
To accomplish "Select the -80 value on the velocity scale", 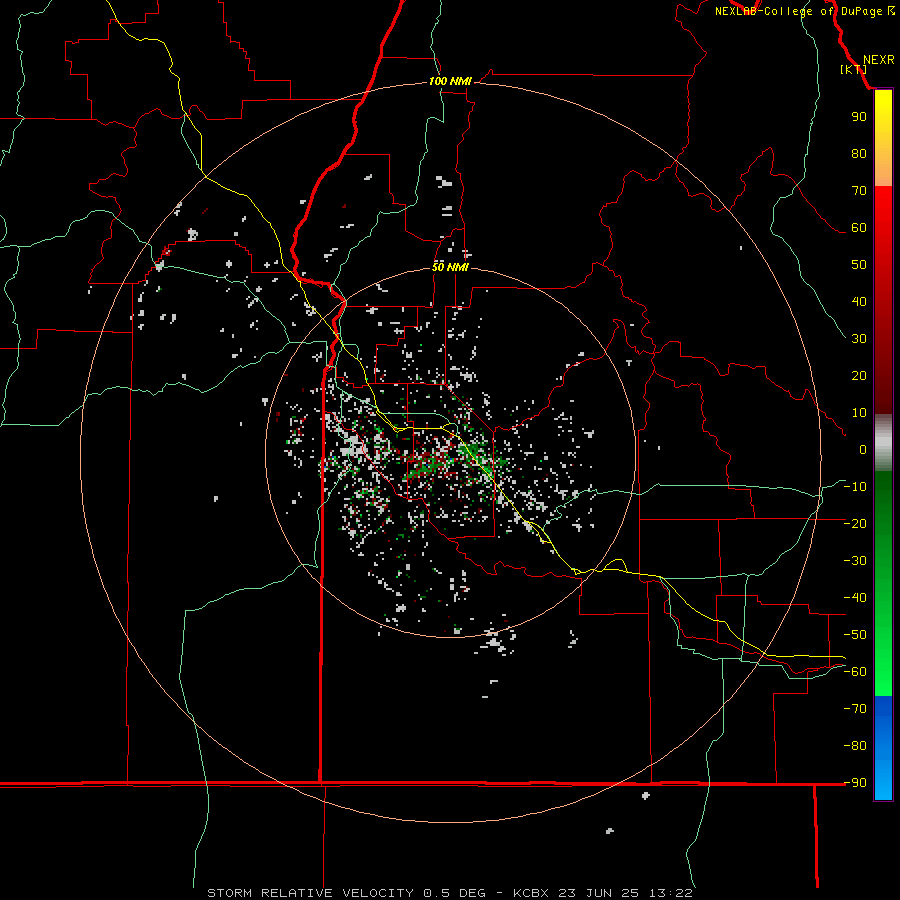I will tap(855, 746).
